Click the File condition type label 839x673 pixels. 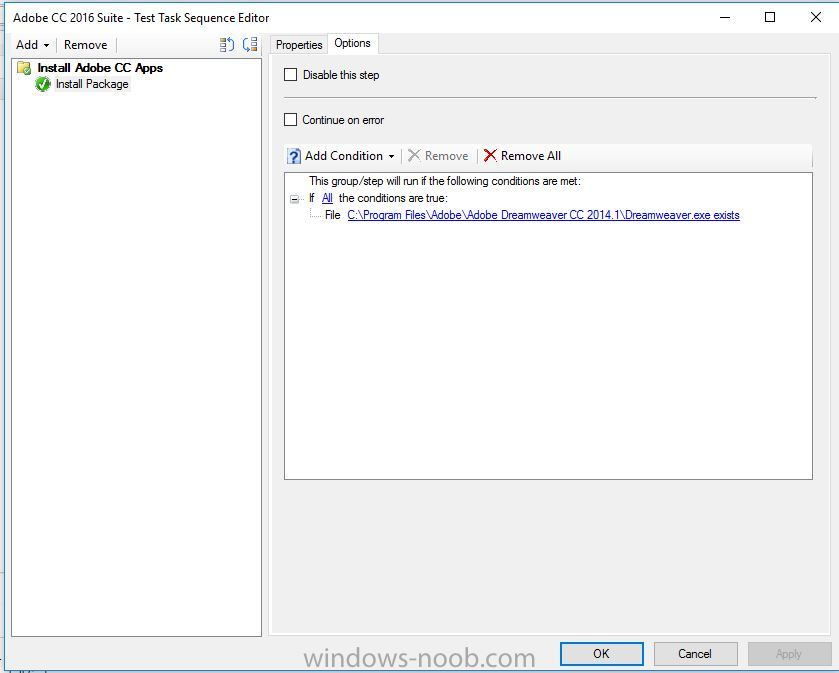[332, 215]
